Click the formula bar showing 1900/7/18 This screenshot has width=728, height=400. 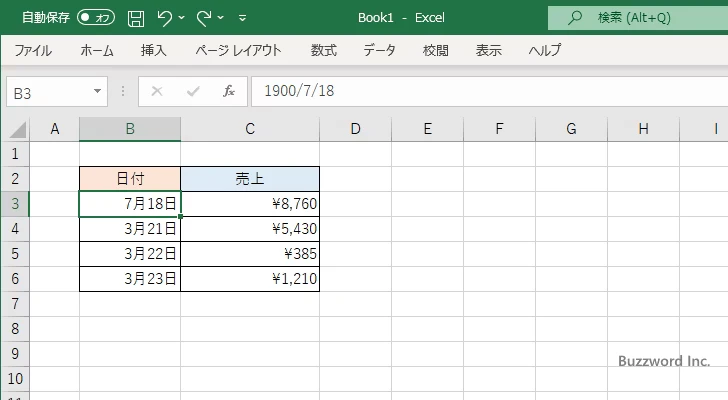click(x=489, y=91)
